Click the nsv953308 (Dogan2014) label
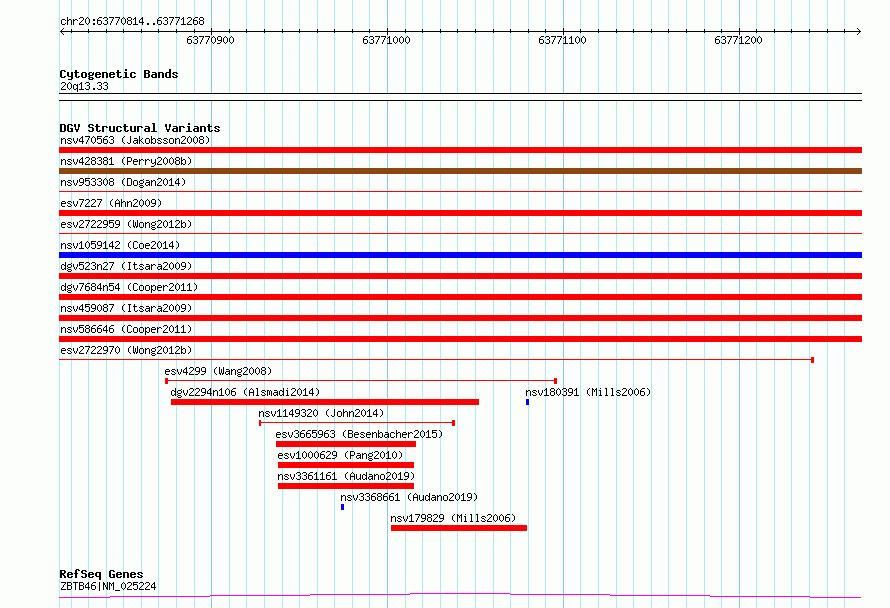Viewport: 890px width, 608px height. [x=123, y=182]
